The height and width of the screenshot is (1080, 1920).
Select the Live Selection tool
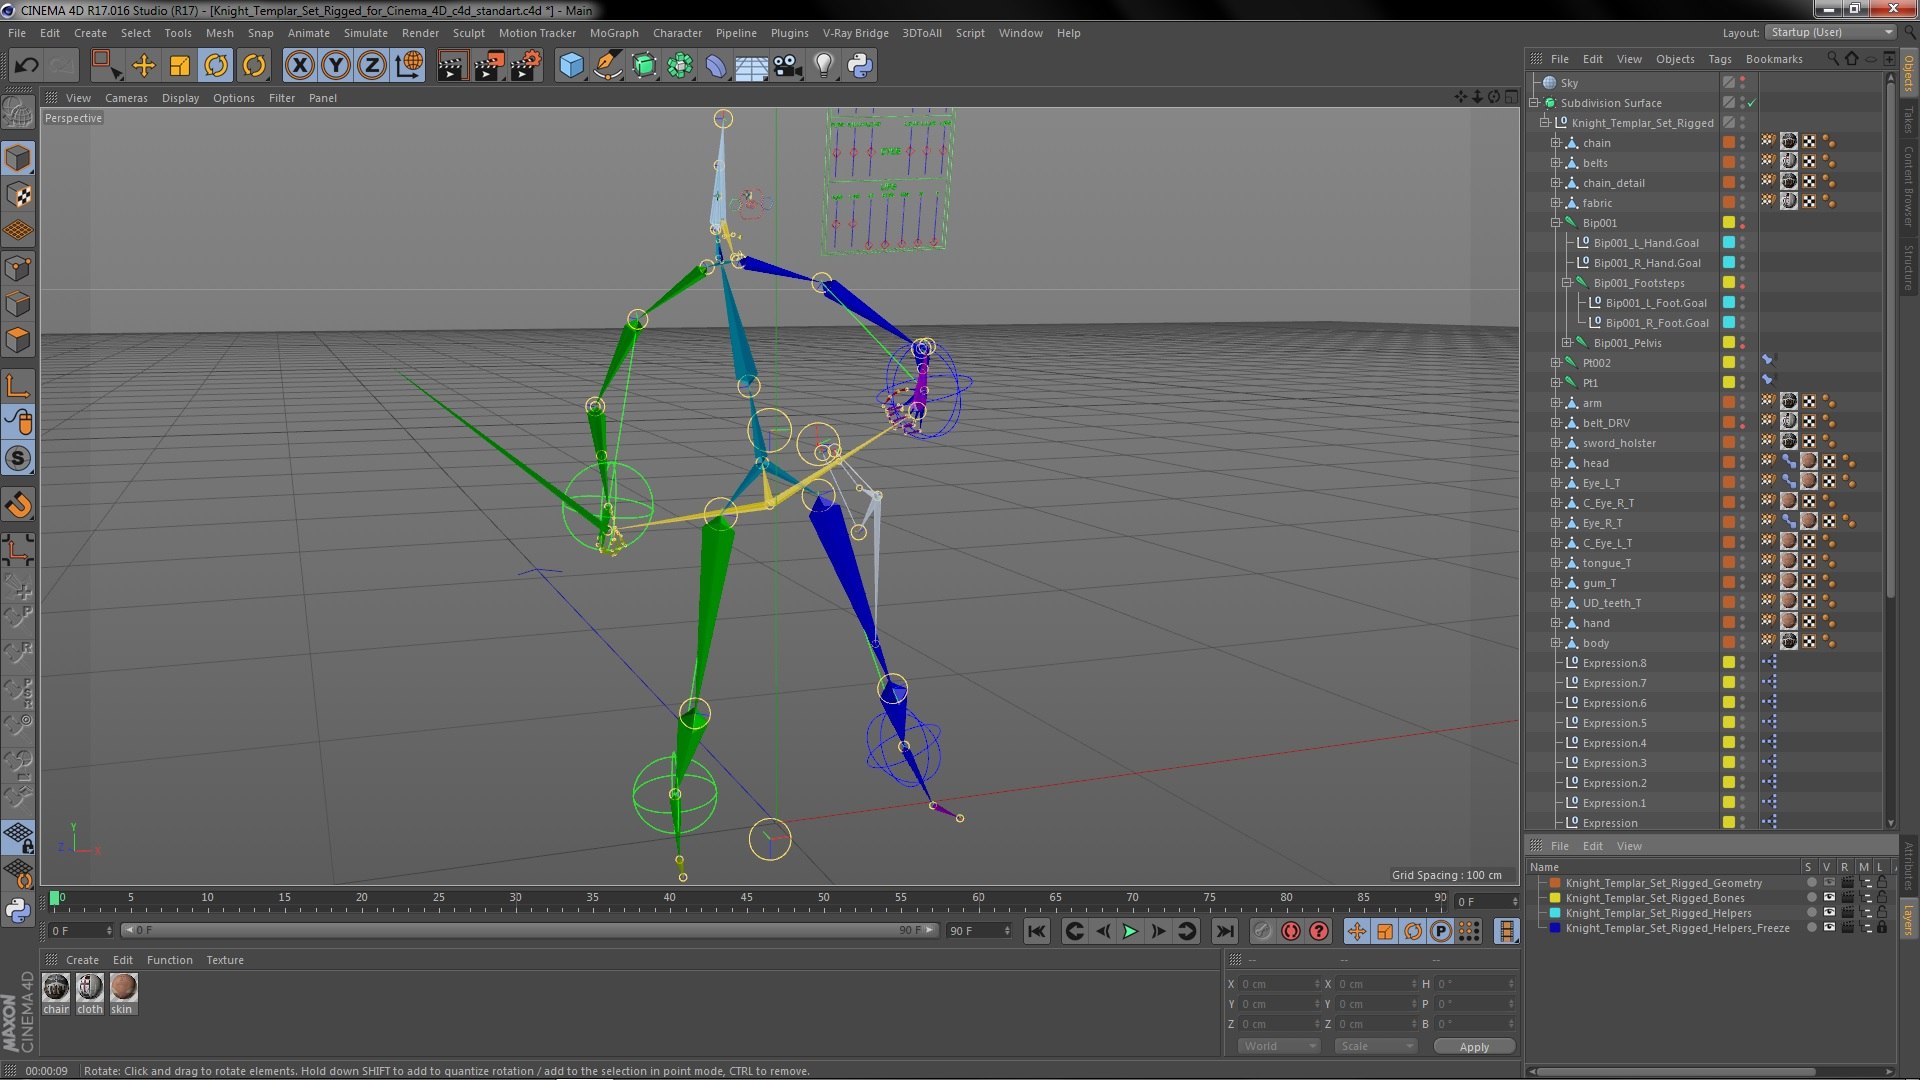pyautogui.click(x=105, y=66)
